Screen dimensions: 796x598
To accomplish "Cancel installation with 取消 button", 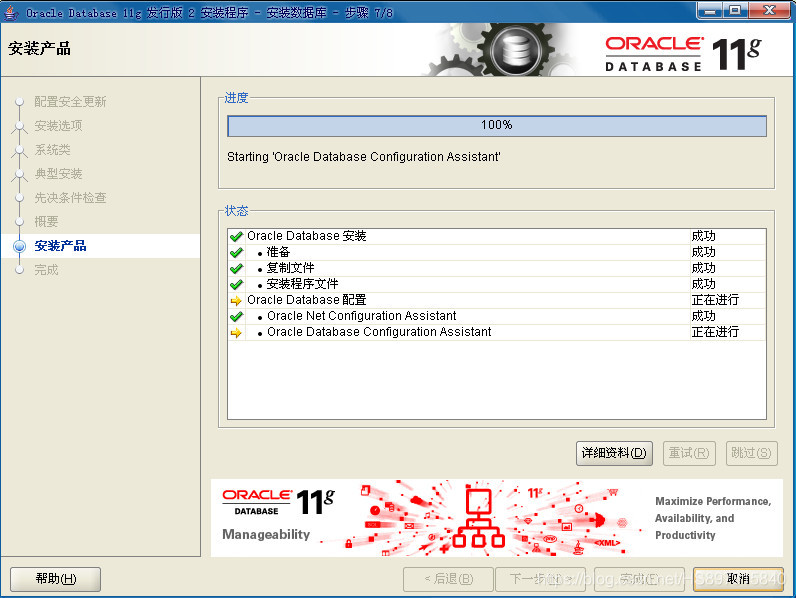I will tap(738, 579).
